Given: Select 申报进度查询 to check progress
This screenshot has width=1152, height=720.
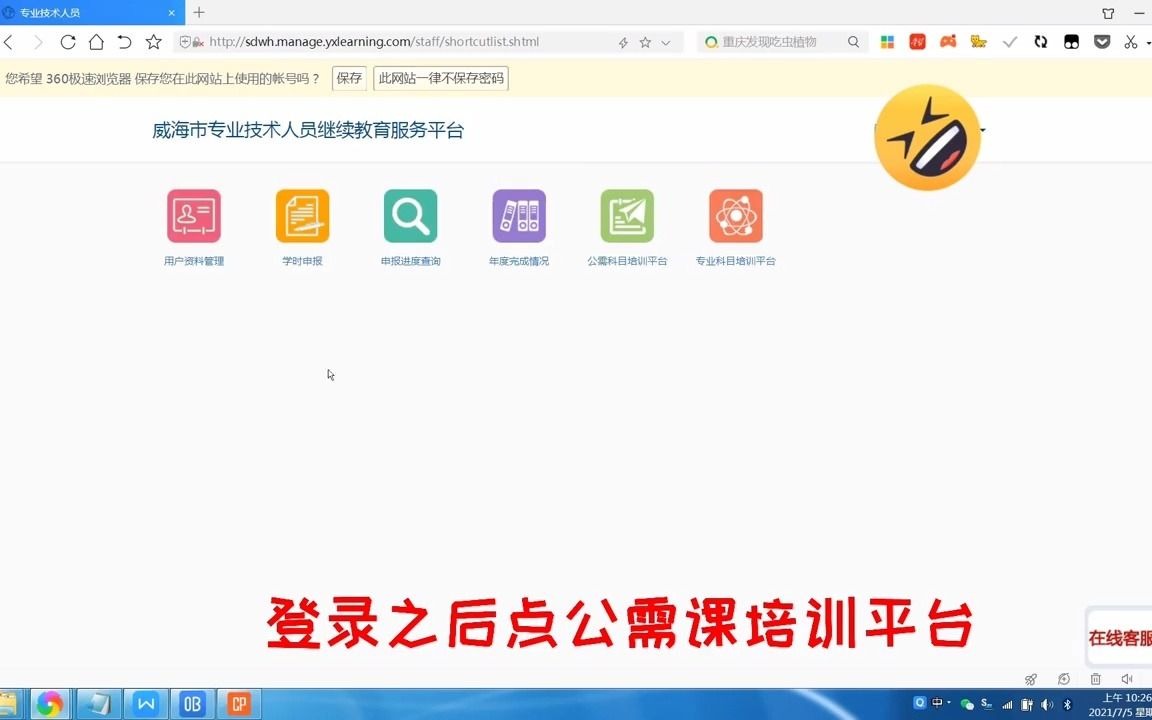Looking at the screenshot, I should [x=410, y=215].
